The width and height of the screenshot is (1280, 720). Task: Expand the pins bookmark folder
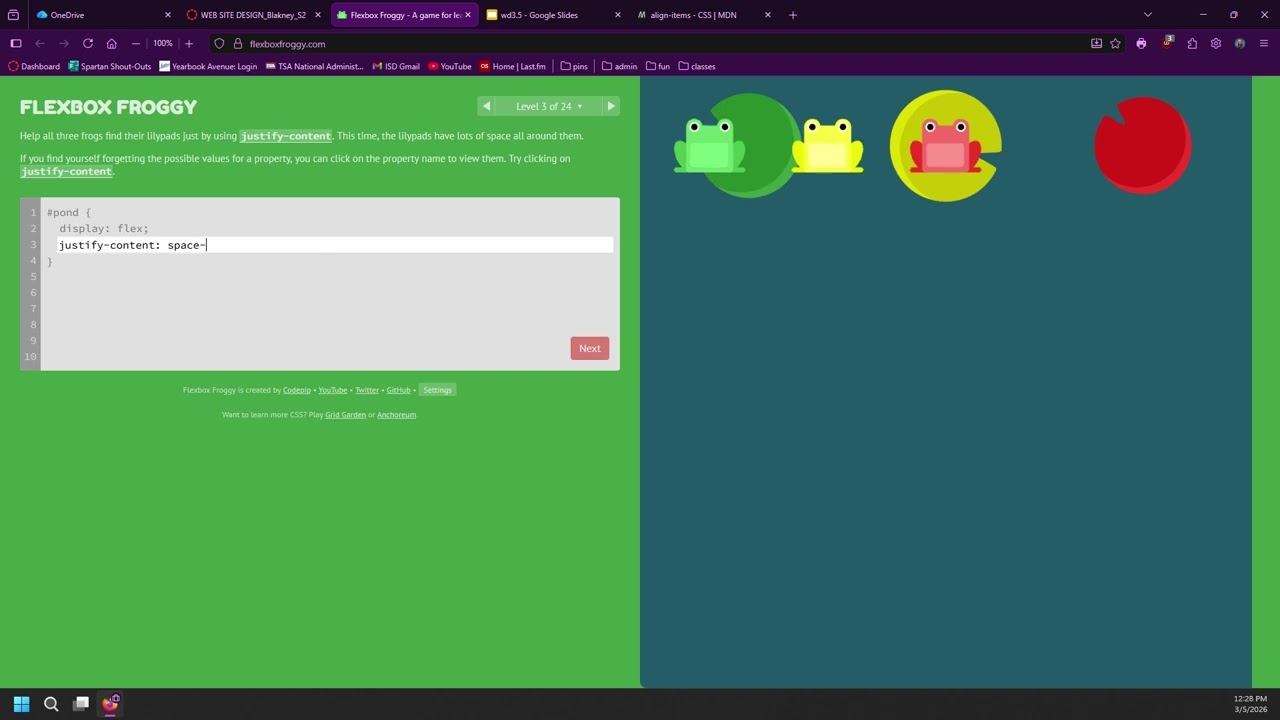coord(574,66)
